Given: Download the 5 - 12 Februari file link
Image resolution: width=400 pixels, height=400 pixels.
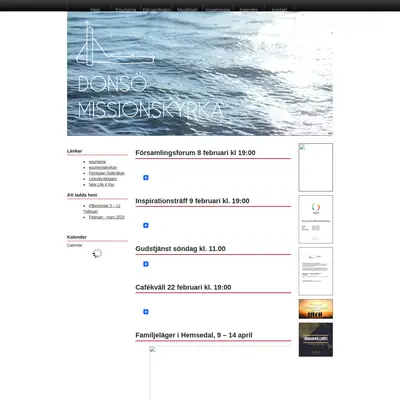Looking at the screenshot, I should point(102,209).
